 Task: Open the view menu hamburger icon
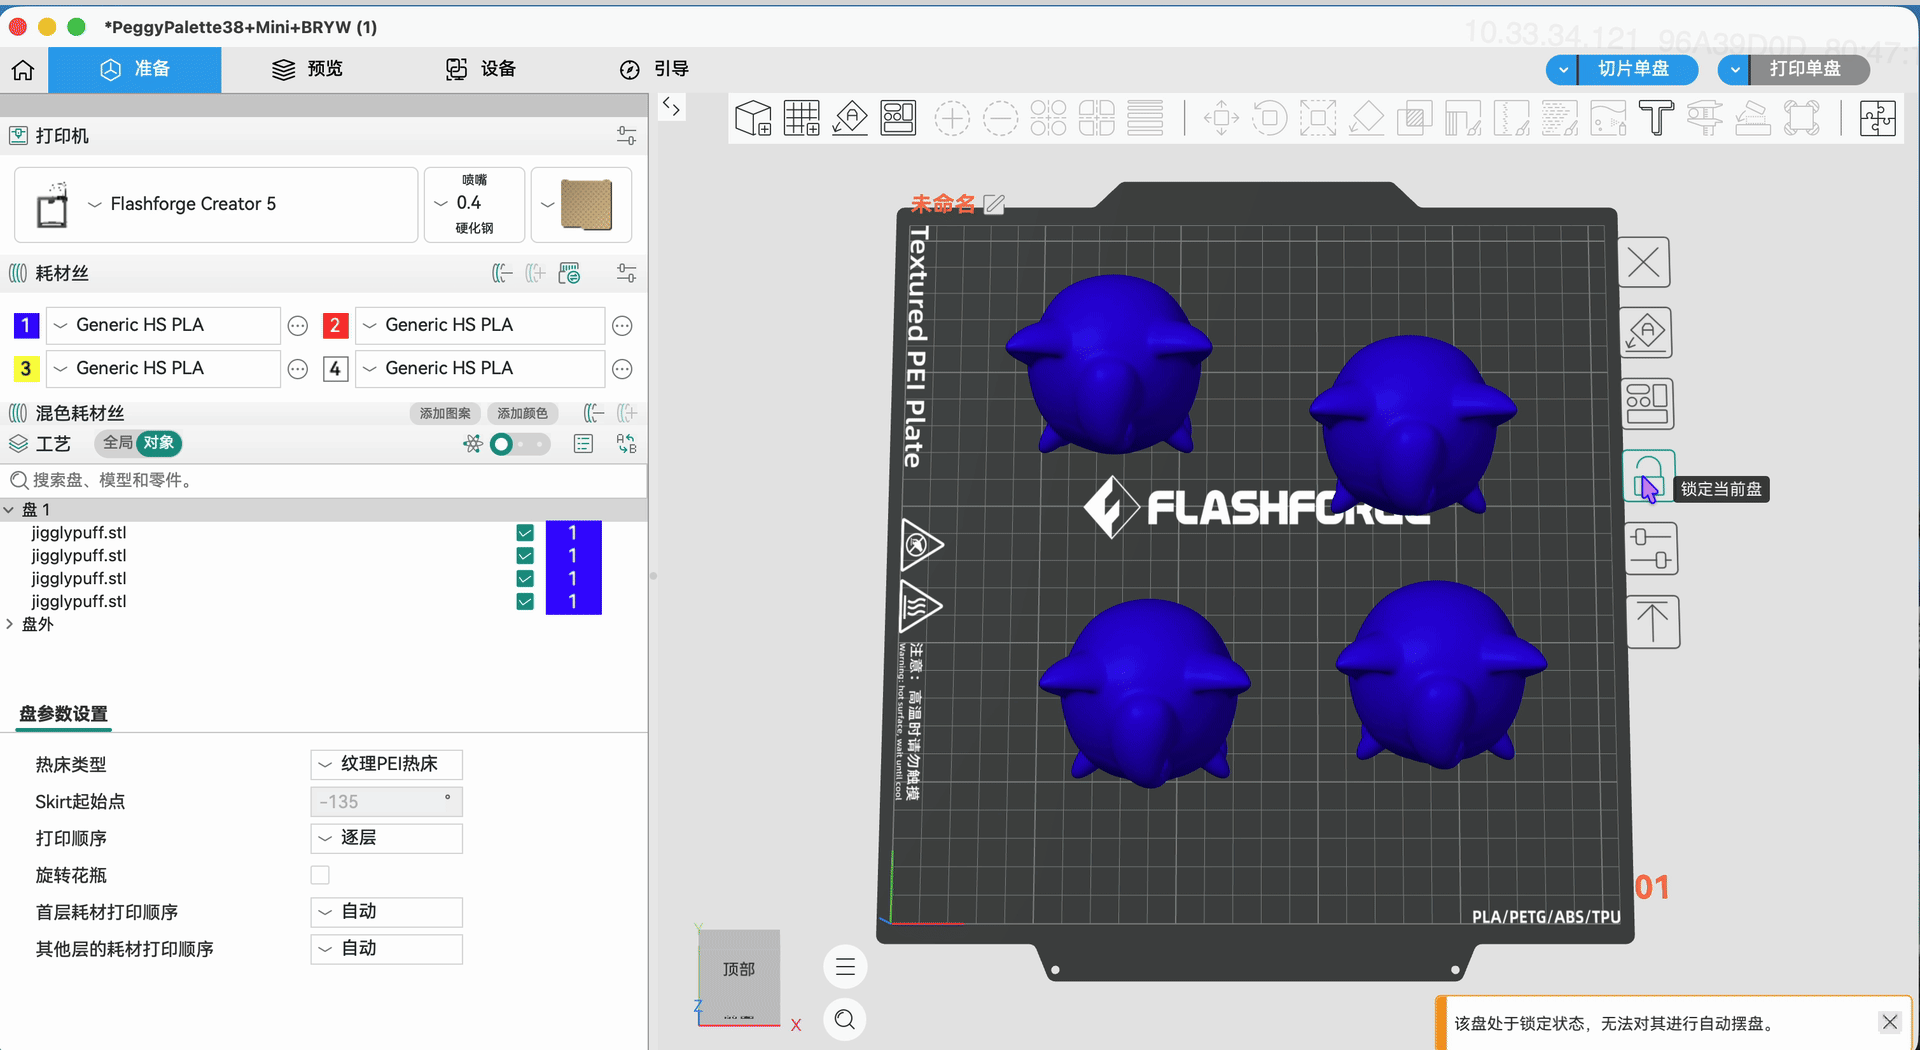pos(845,967)
